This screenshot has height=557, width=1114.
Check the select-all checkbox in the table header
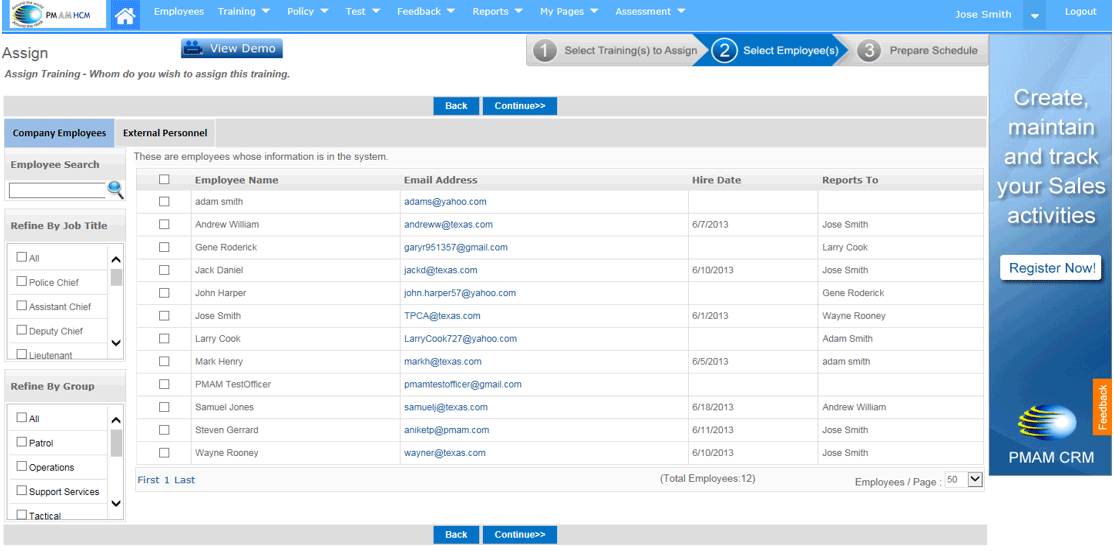[x=164, y=180]
